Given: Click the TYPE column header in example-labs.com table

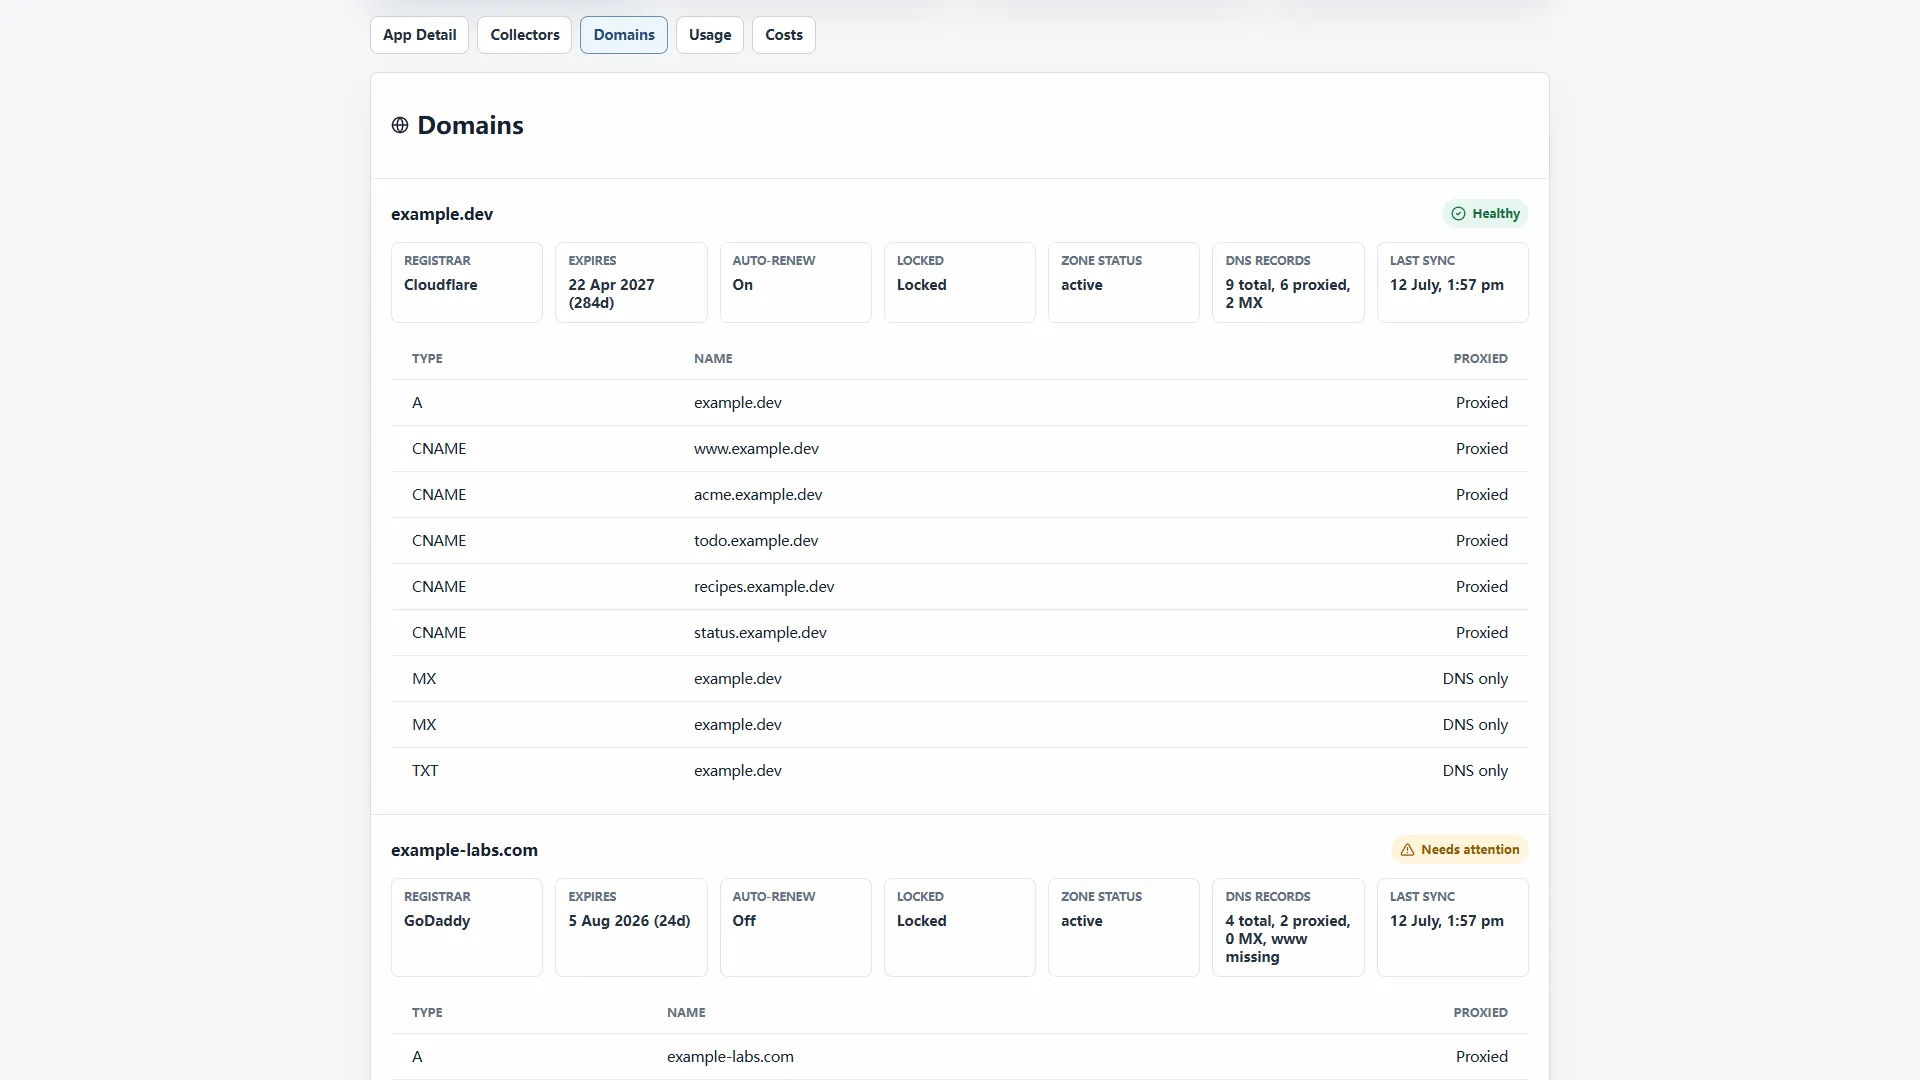Looking at the screenshot, I should pos(427,1013).
